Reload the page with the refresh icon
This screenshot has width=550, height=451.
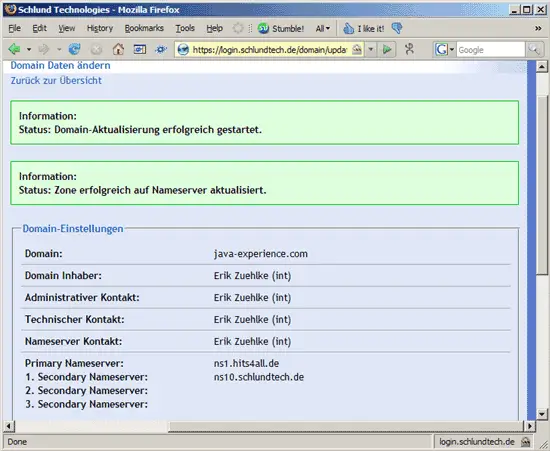pos(74,49)
